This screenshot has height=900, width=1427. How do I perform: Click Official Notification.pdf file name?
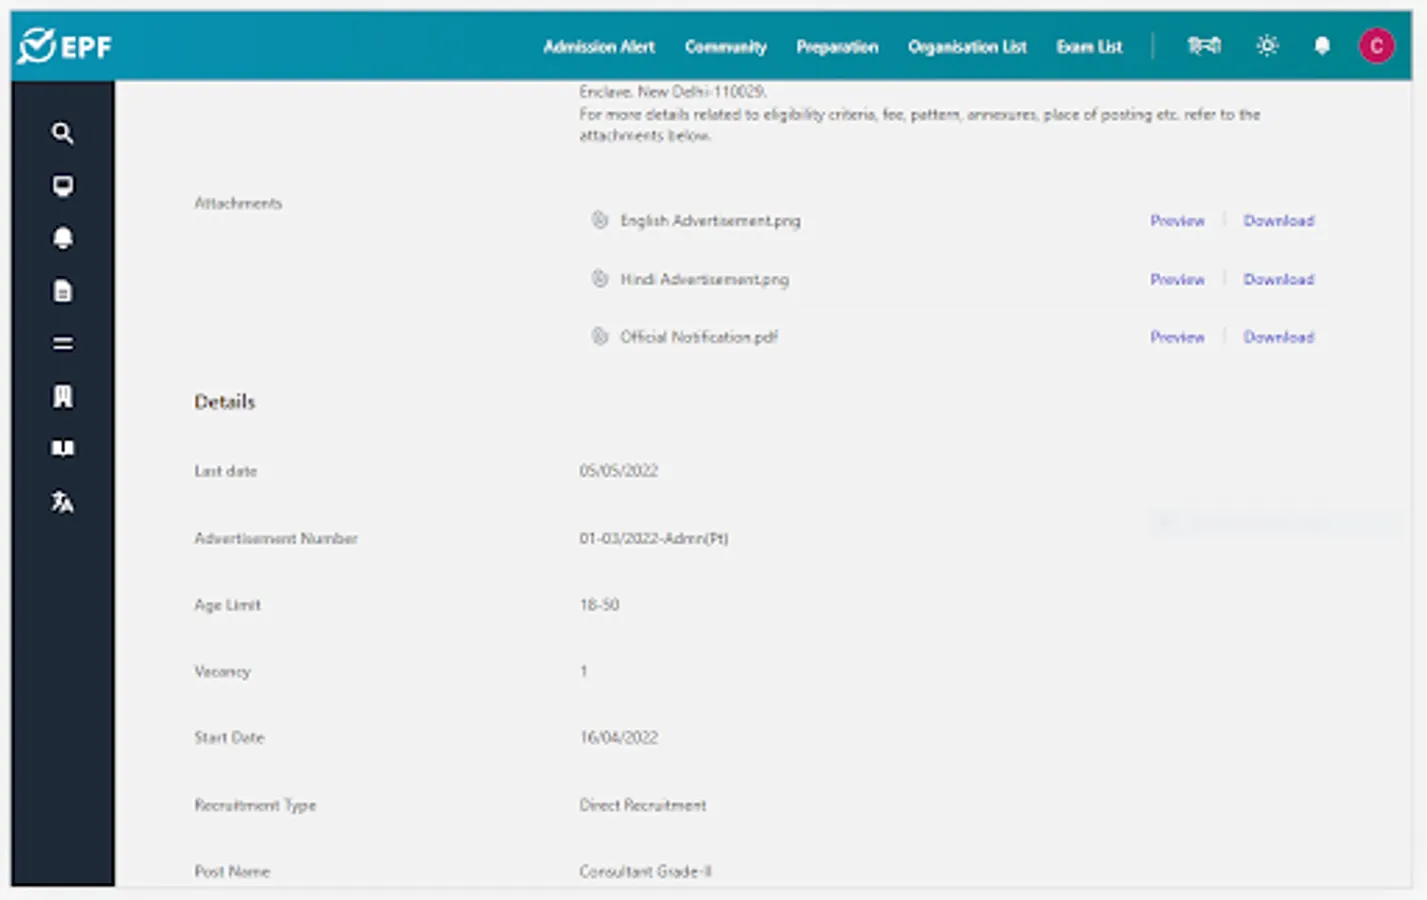(699, 337)
